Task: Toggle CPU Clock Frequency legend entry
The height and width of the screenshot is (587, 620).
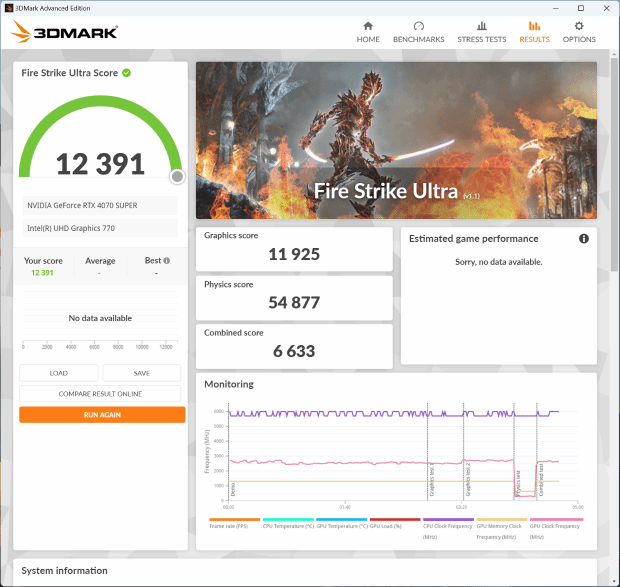Action: tap(448, 531)
